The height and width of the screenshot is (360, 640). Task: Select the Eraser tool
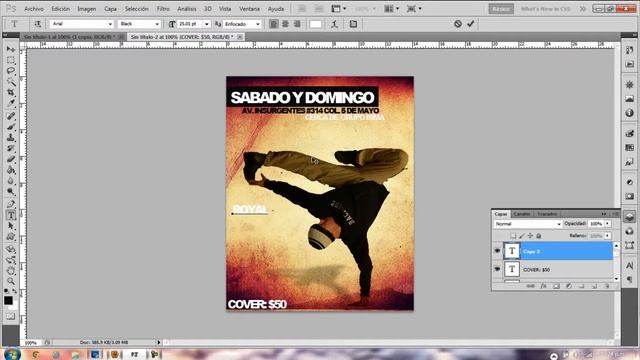tap(11, 159)
